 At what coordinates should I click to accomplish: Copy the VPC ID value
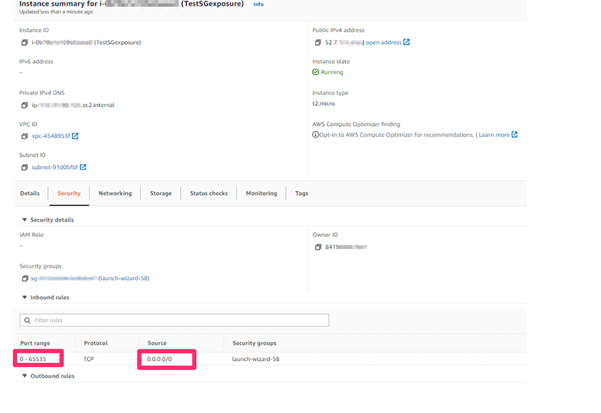click(x=24, y=136)
